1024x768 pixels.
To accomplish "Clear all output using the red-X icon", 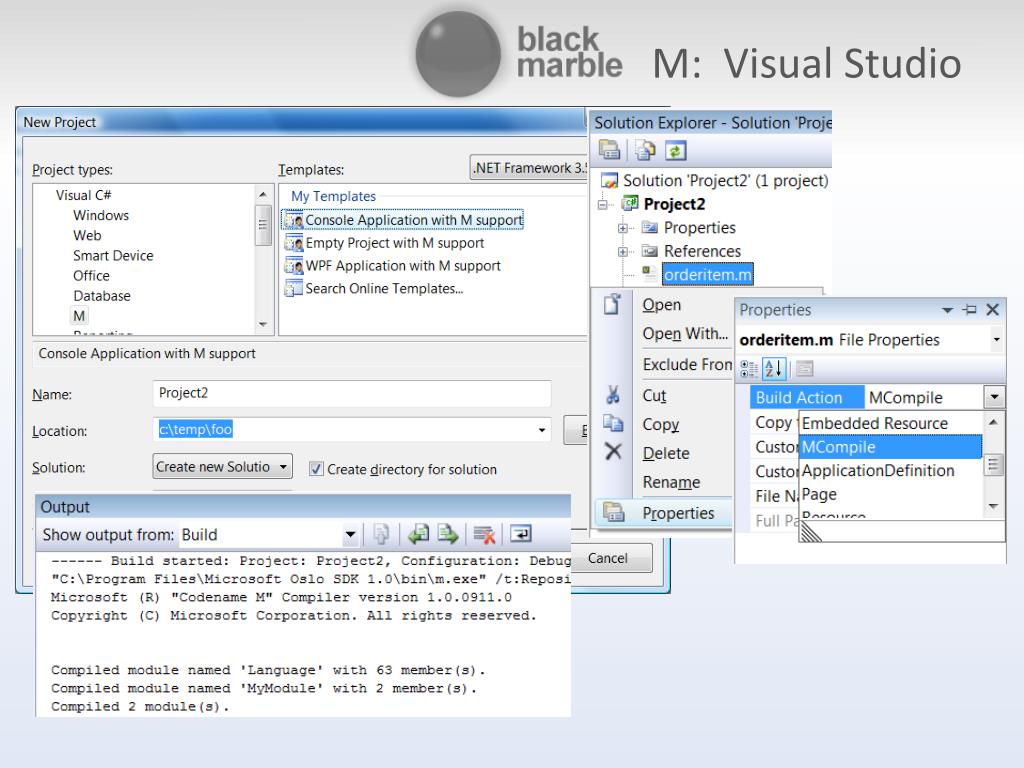I will (484, 534).
